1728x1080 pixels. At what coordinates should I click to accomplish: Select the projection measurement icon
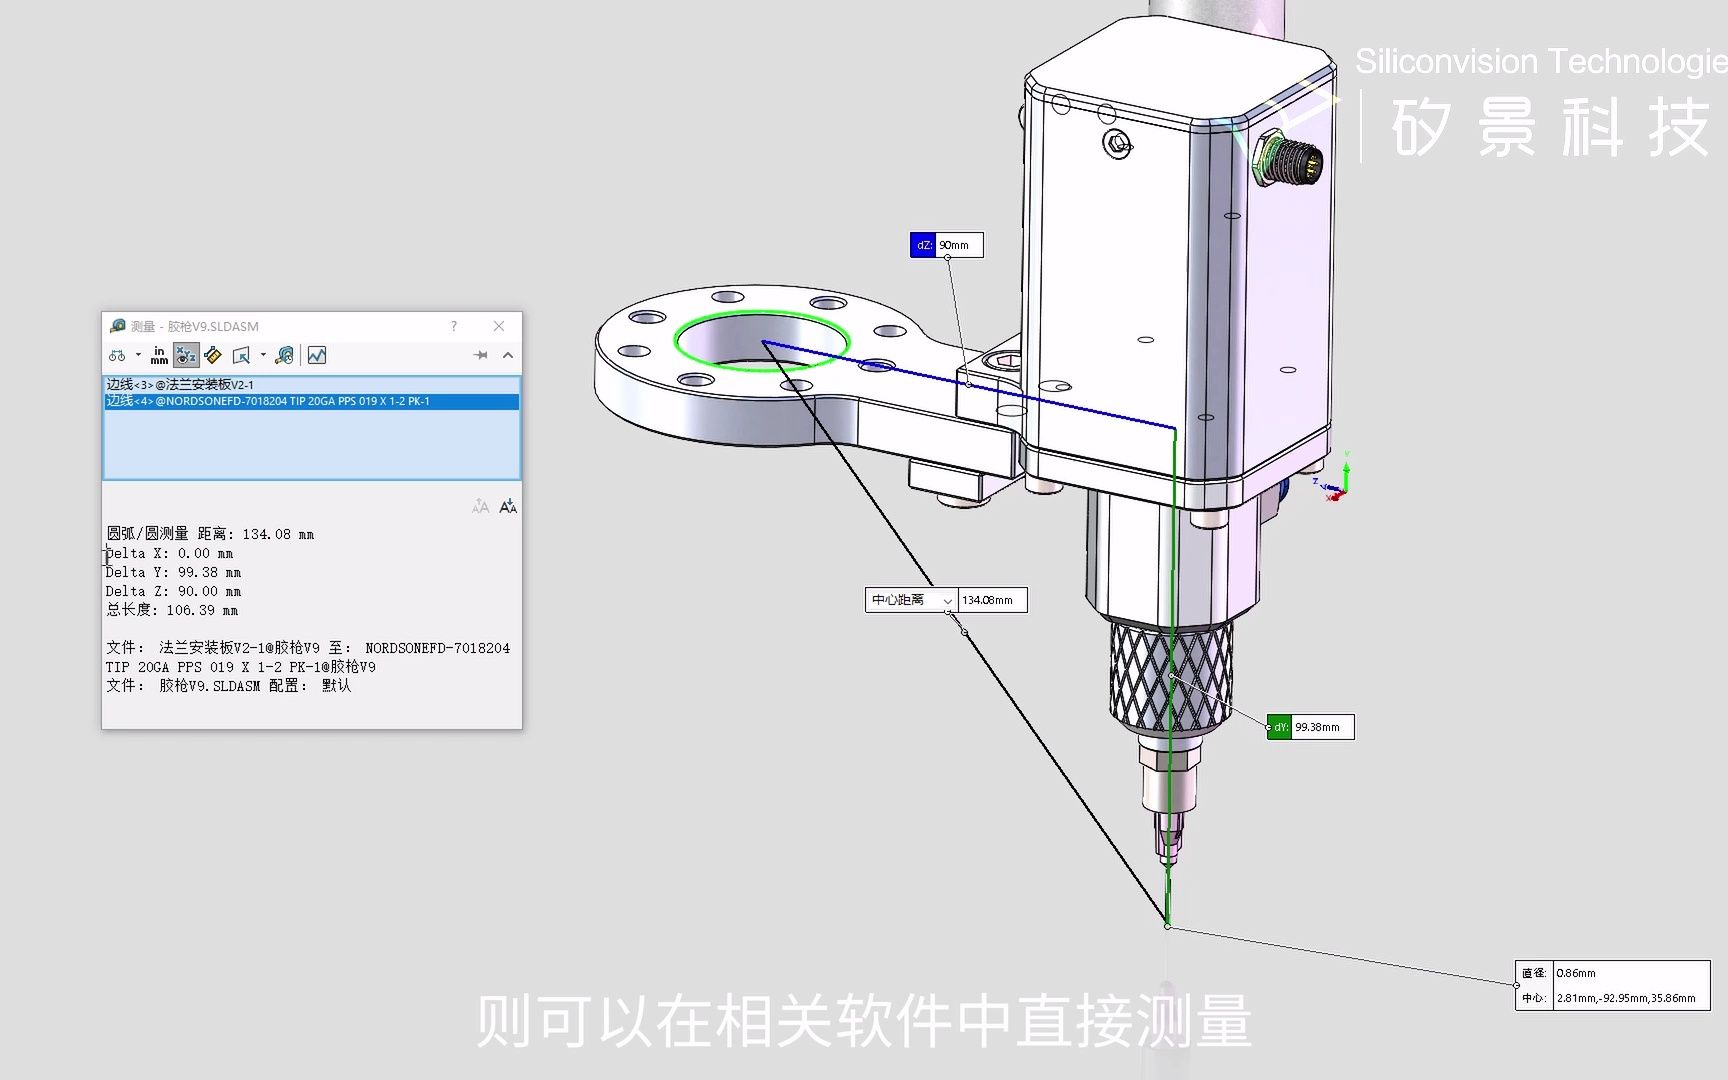(x=241, y=354)
